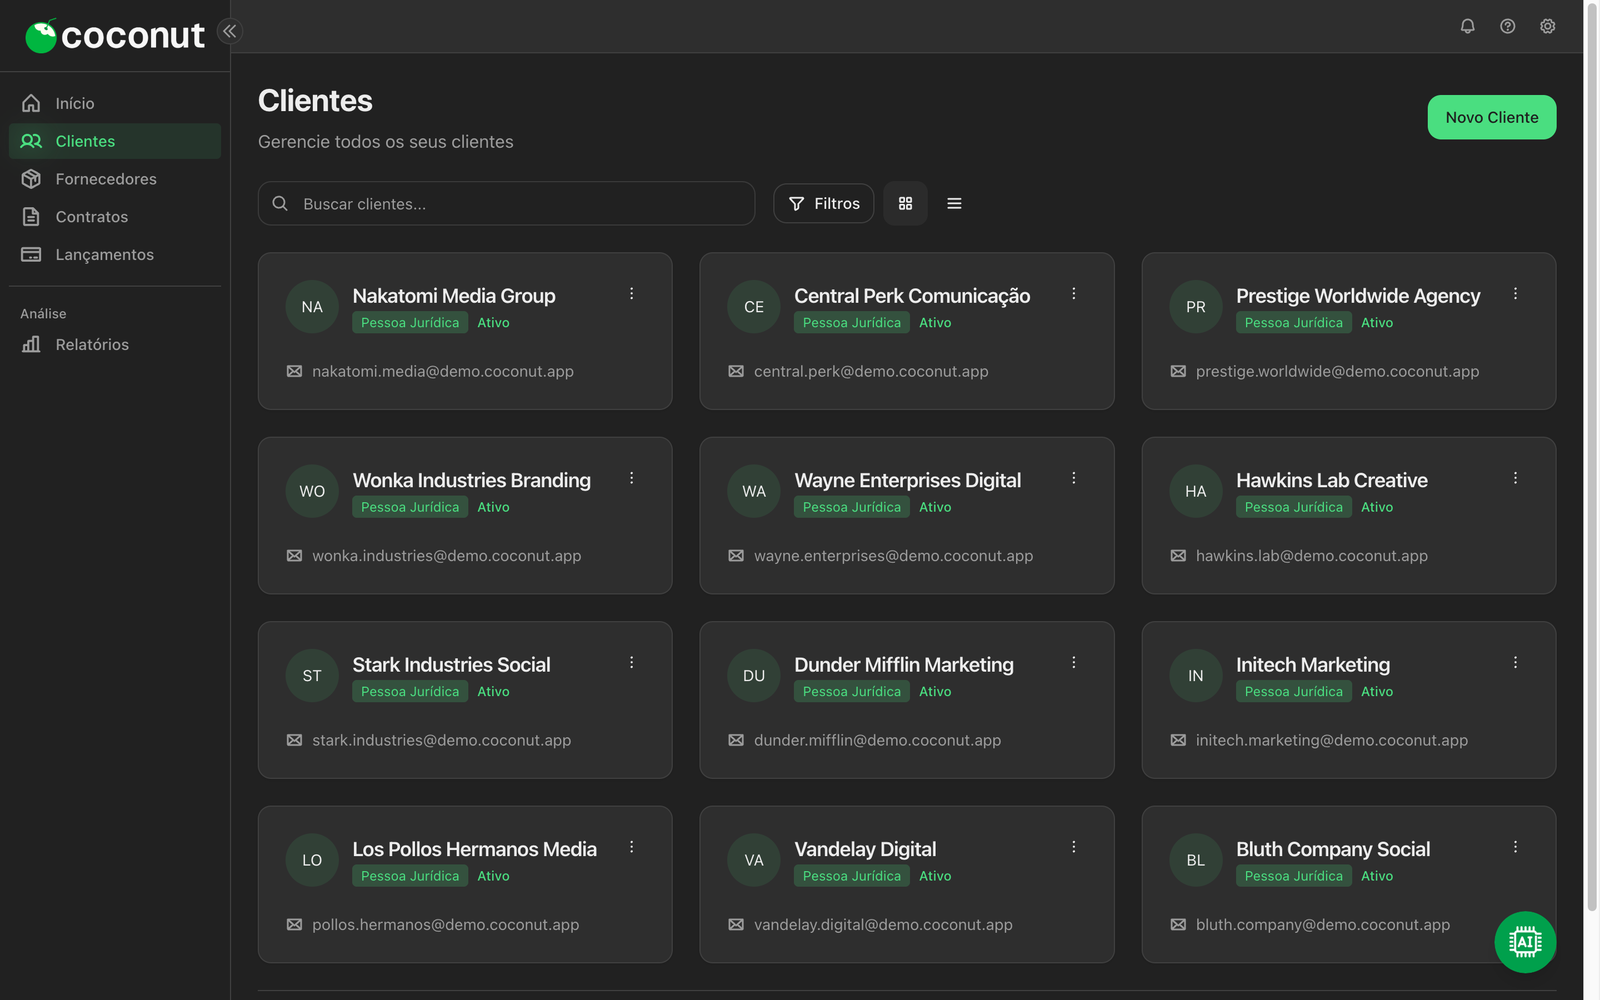The image size is (1600, 1000).
Task: Switch to grid view
Action: [905, 203]
